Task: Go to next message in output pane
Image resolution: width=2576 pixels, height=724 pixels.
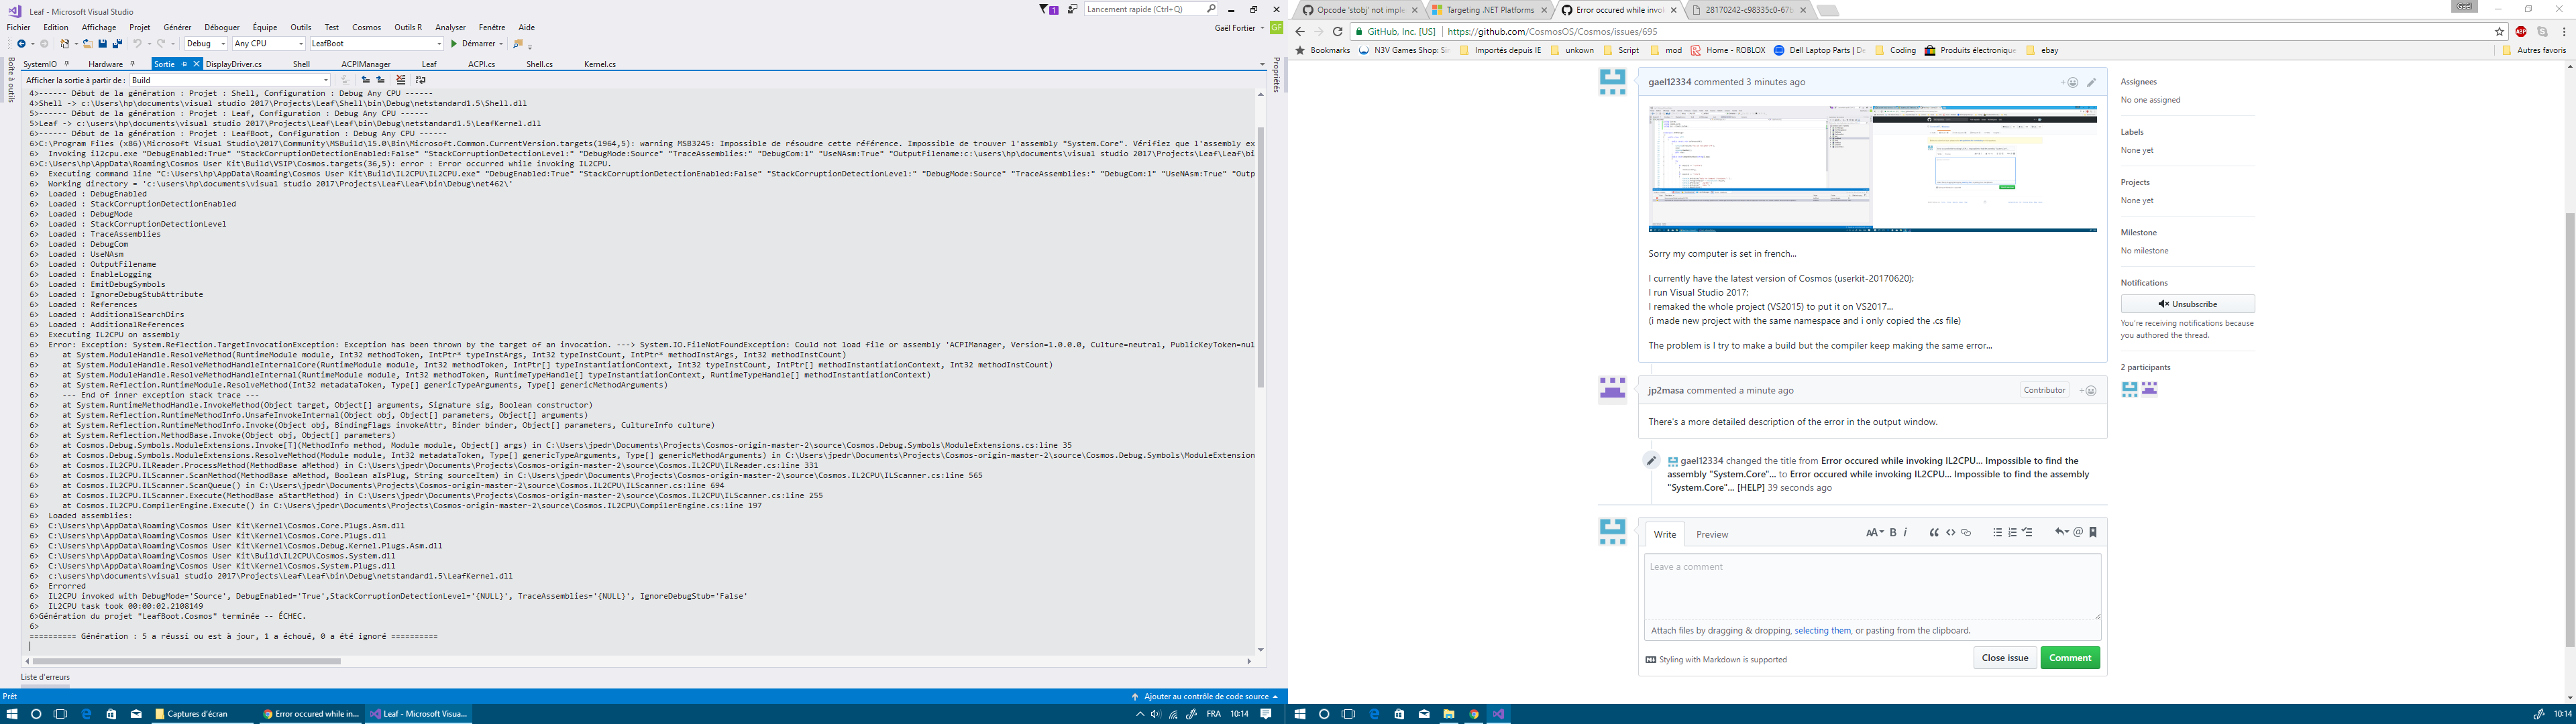Action: pos(380,80)
